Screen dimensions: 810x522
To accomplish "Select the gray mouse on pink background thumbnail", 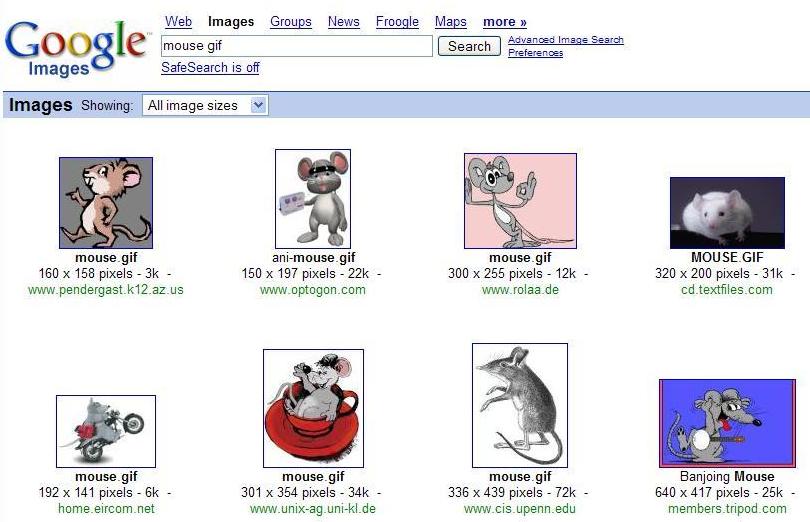I will 520,200.
